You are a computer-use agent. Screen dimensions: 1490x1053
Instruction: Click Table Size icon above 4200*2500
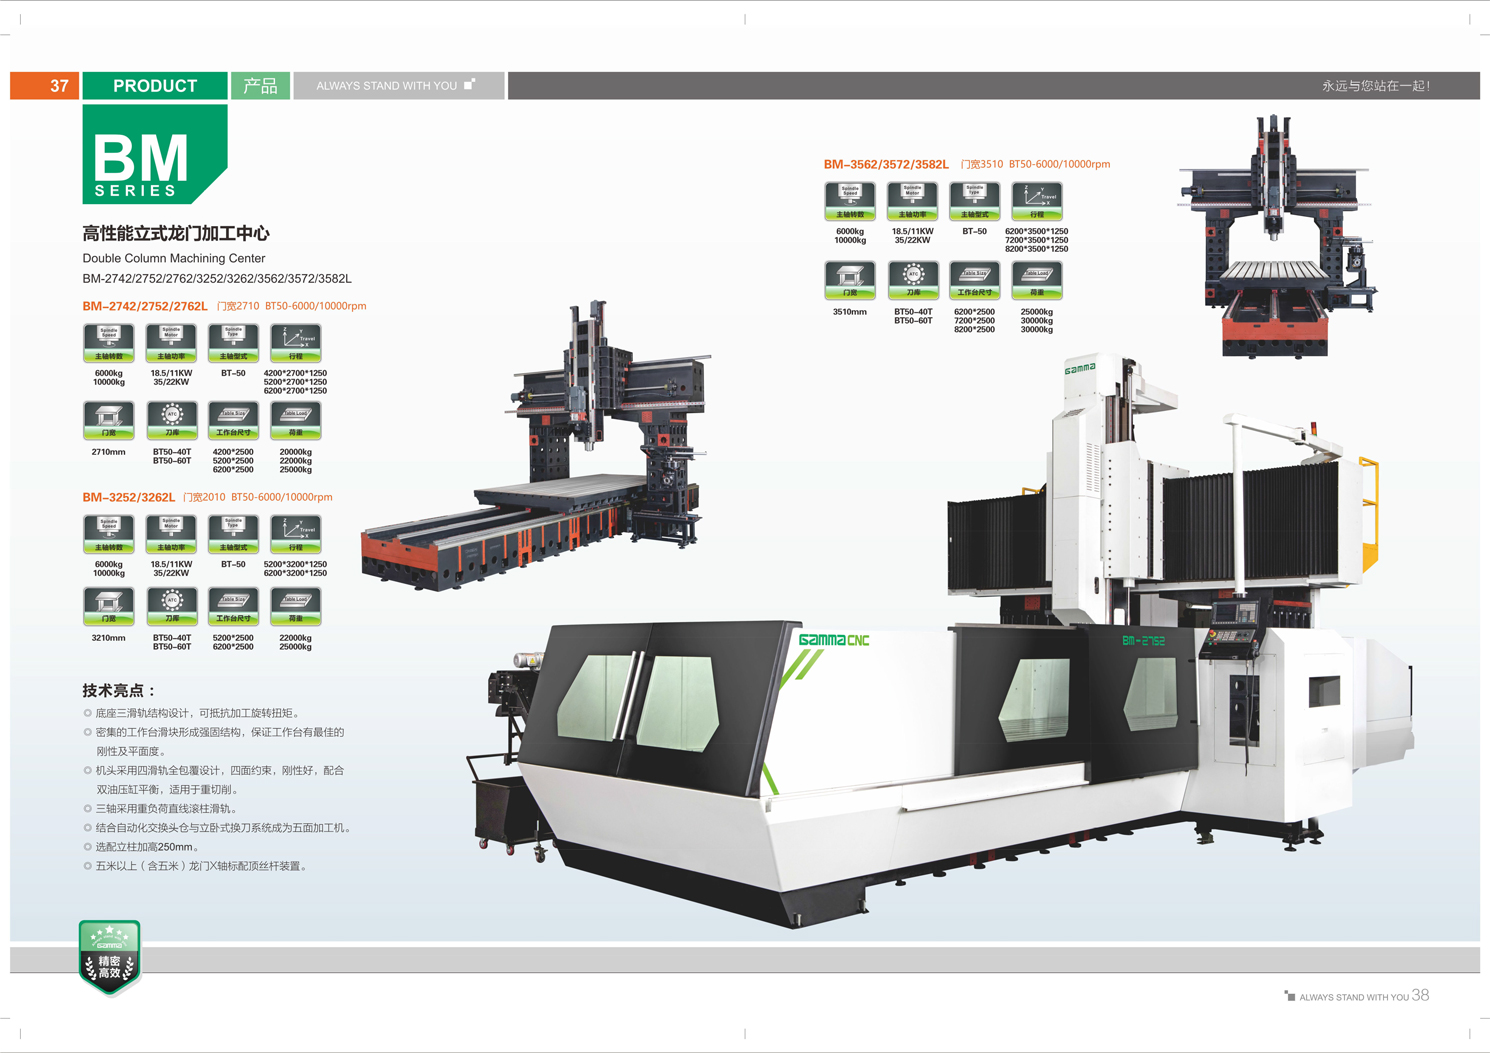coord(233,421)
